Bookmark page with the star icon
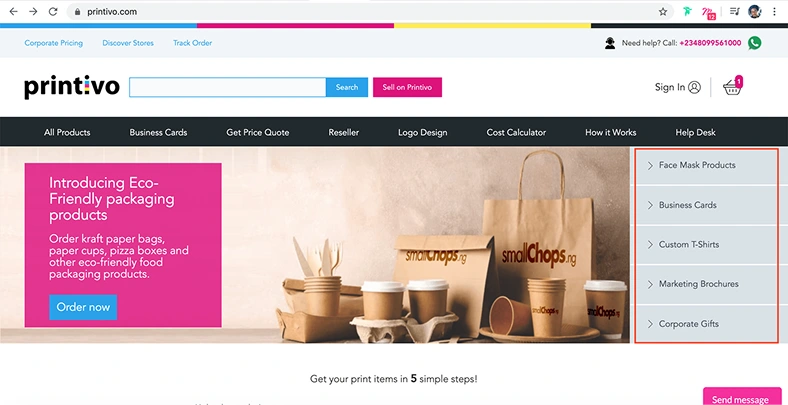This screenshot has width=788, height=405. [x=663, y=12]
